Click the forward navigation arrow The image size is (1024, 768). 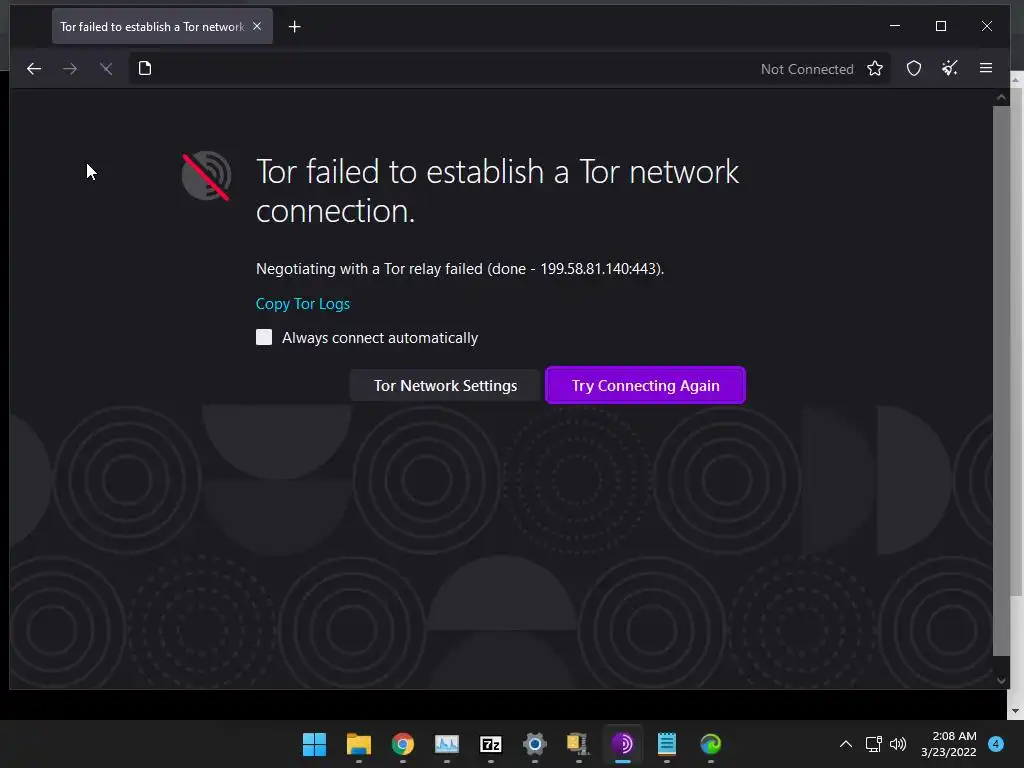pos(70,69)
